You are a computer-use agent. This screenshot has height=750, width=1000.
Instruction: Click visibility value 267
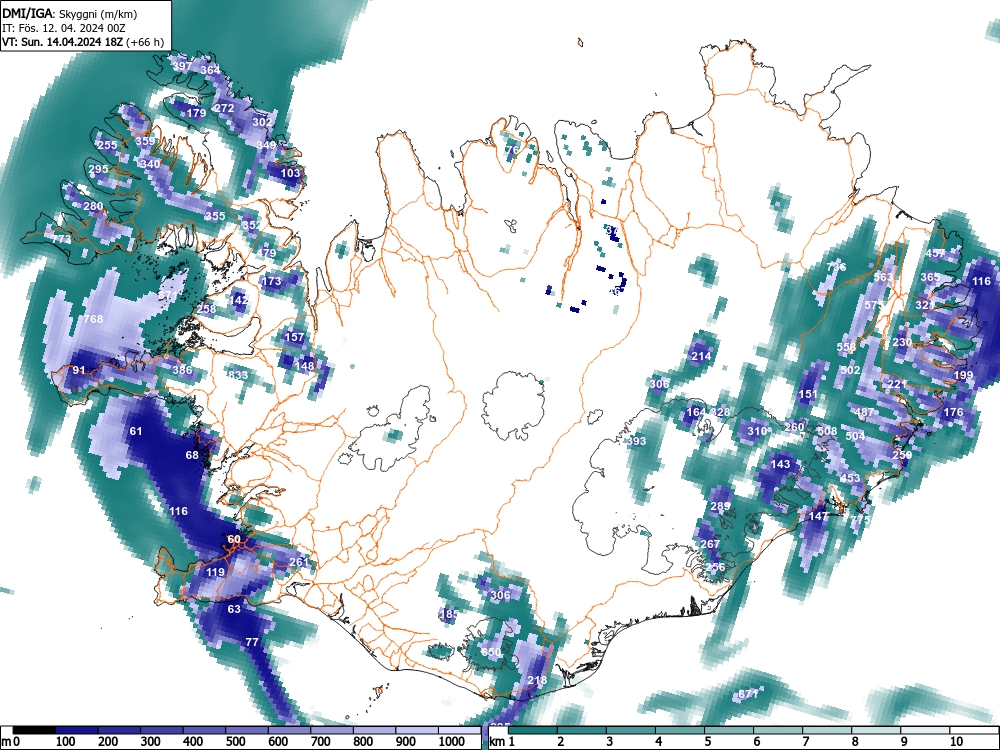click(710, 545)
